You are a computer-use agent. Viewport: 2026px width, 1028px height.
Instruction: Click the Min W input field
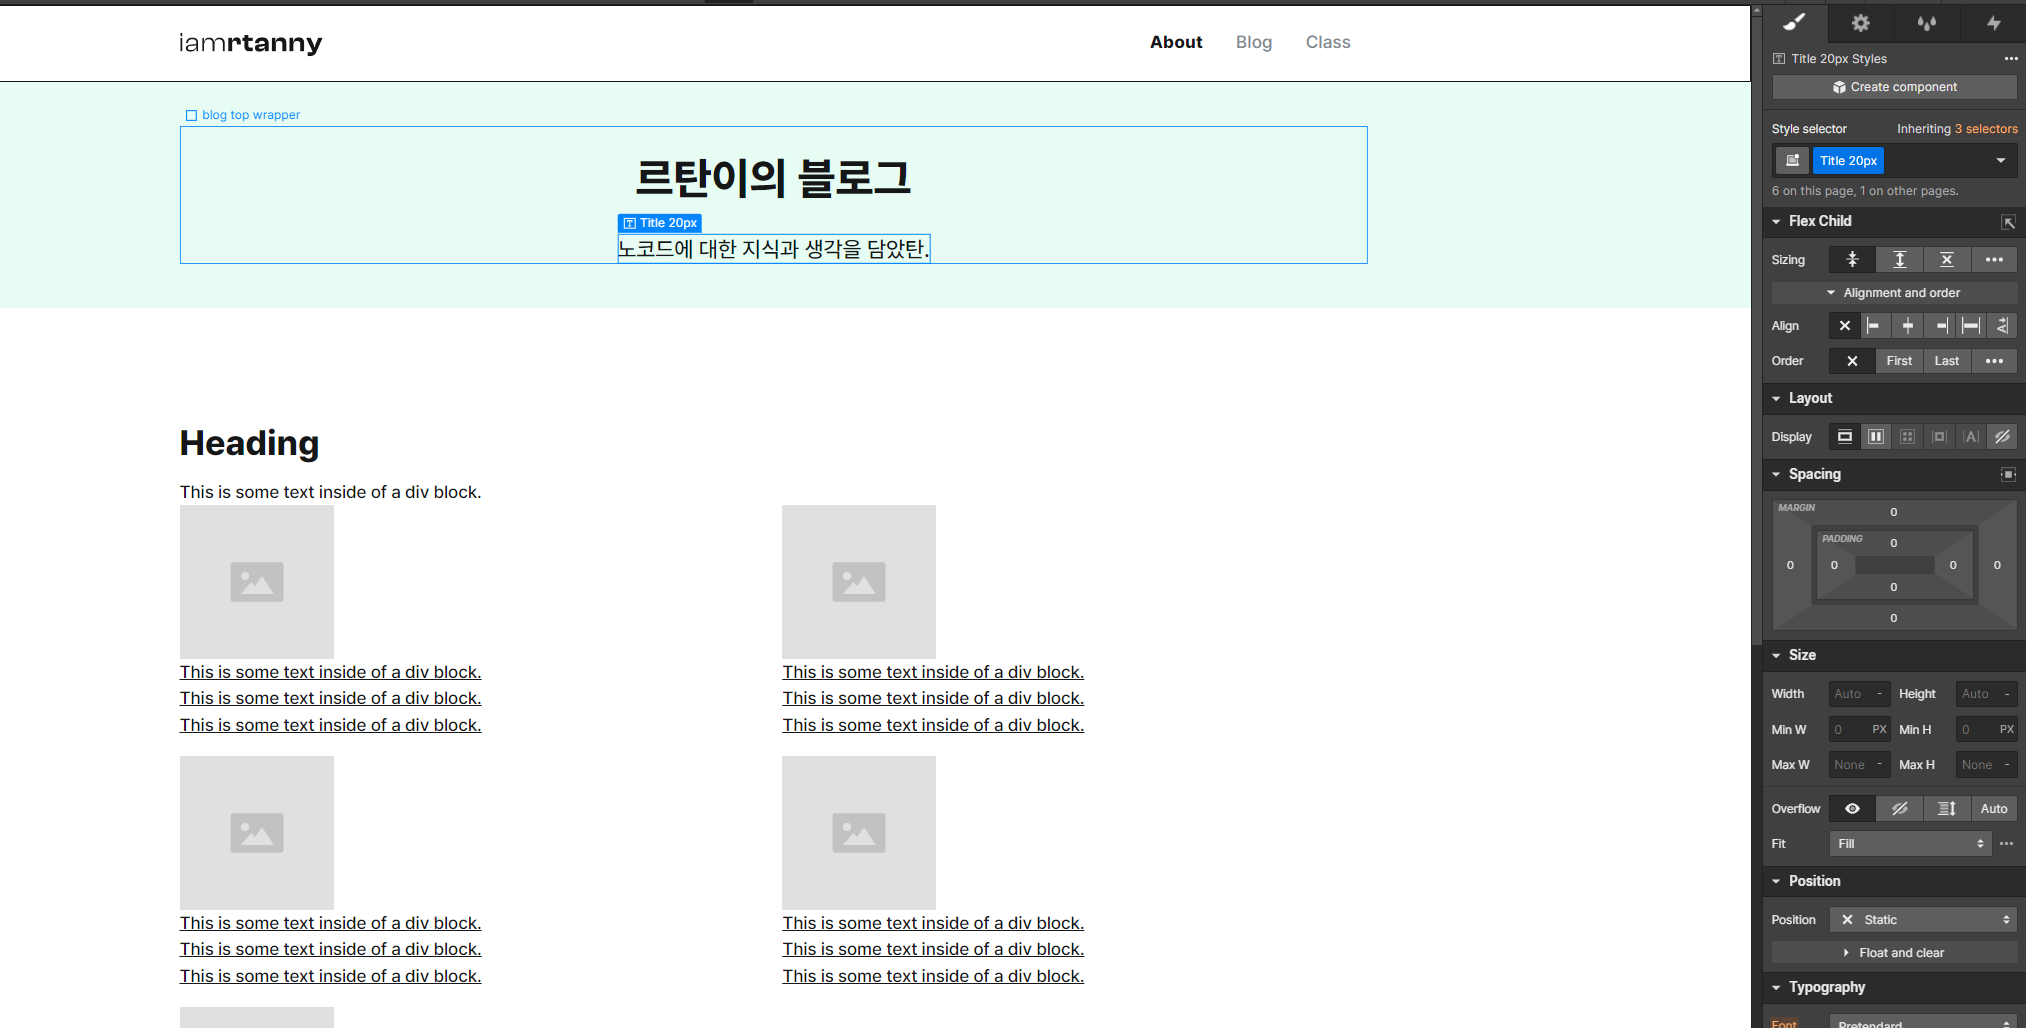point(1859,730)
